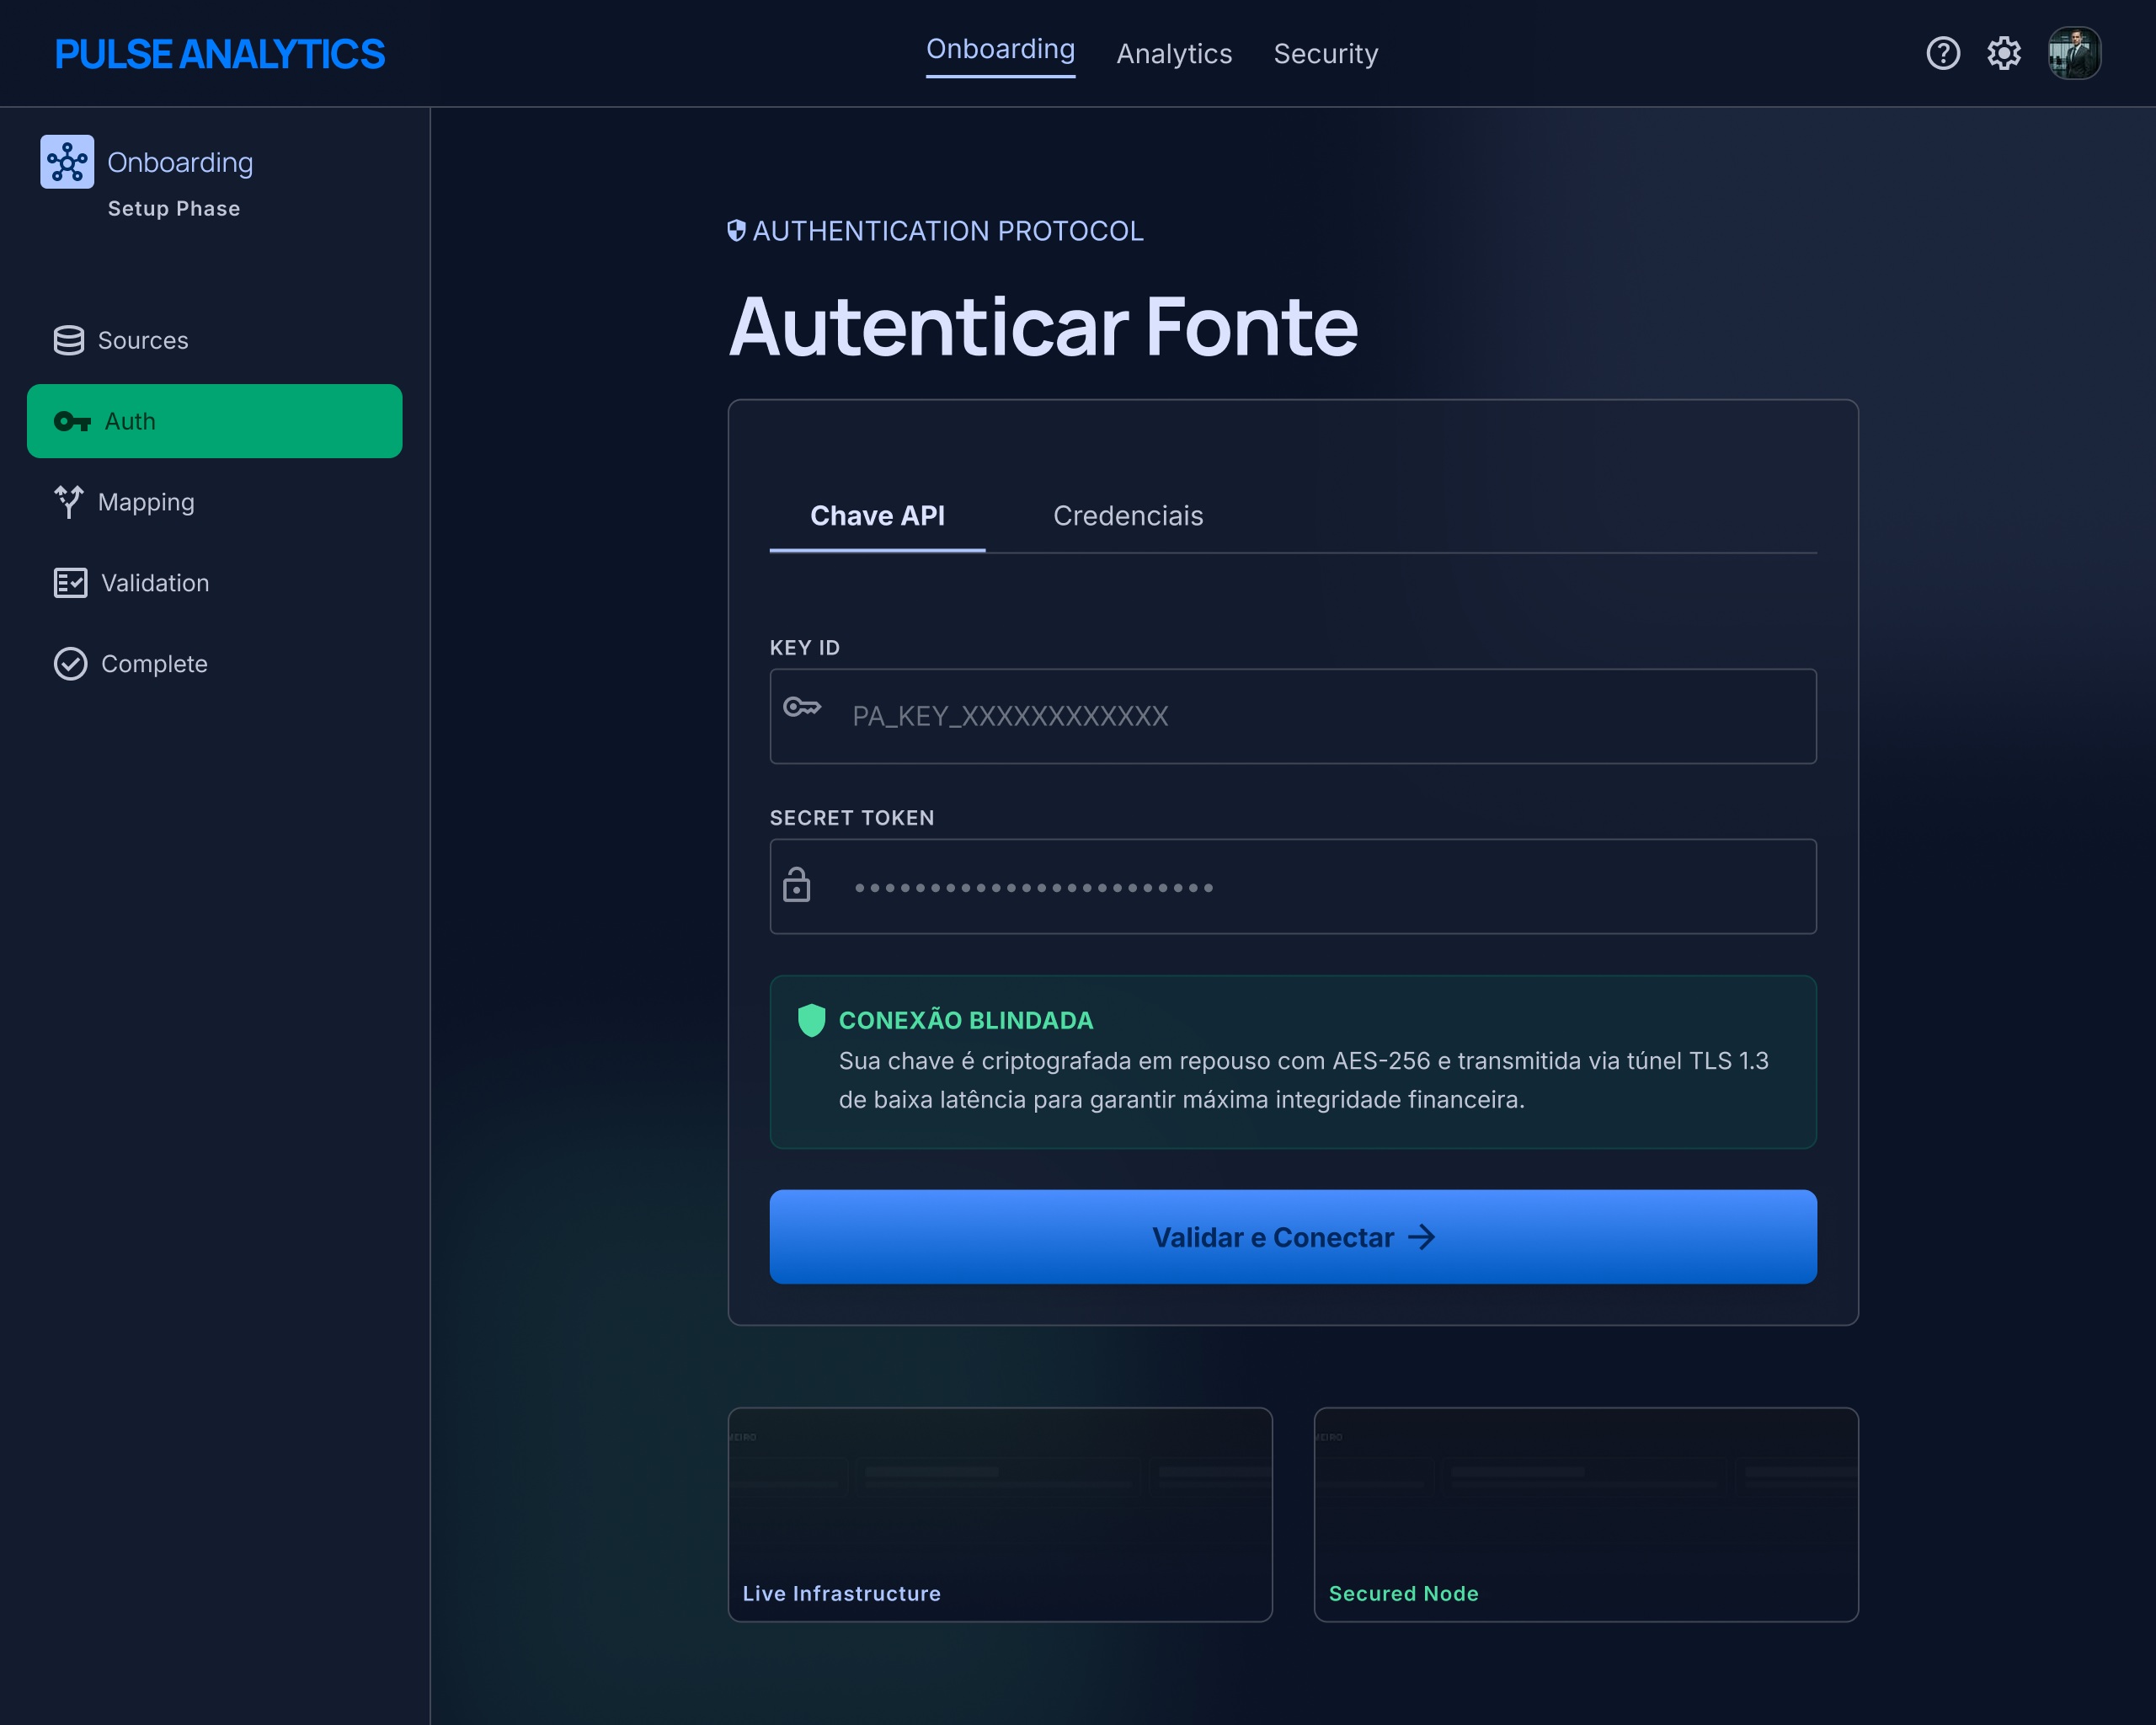Viewport: 2156px width, 1725px height.
Task: Click the Sources database icon
Action: click(69, 340)
